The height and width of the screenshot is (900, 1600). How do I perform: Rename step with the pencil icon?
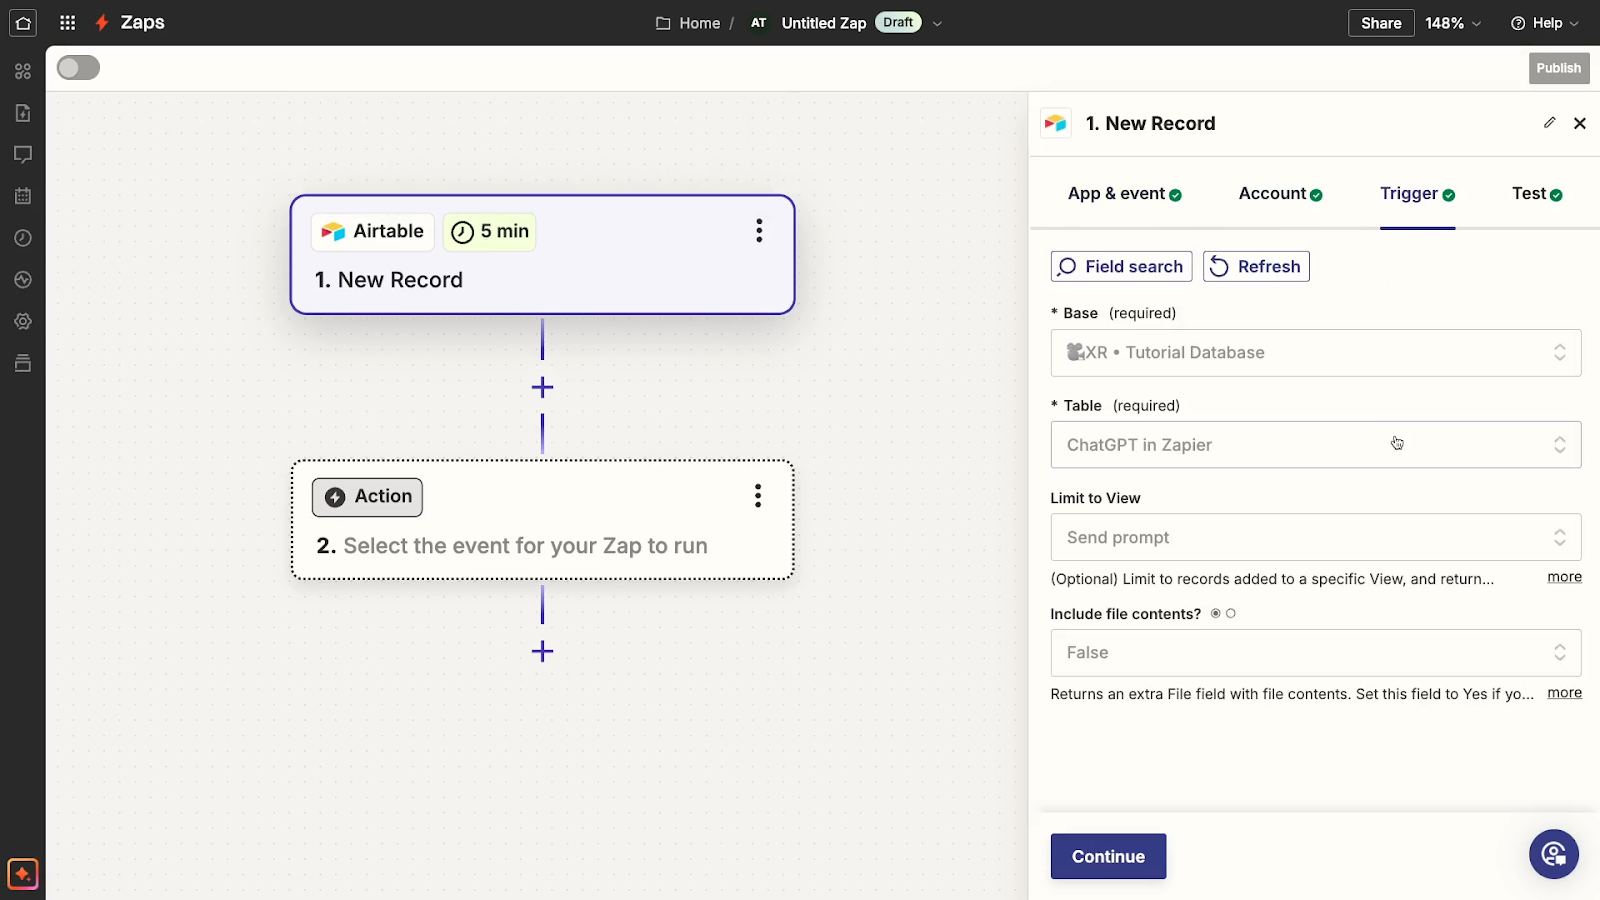[1549, 122]
